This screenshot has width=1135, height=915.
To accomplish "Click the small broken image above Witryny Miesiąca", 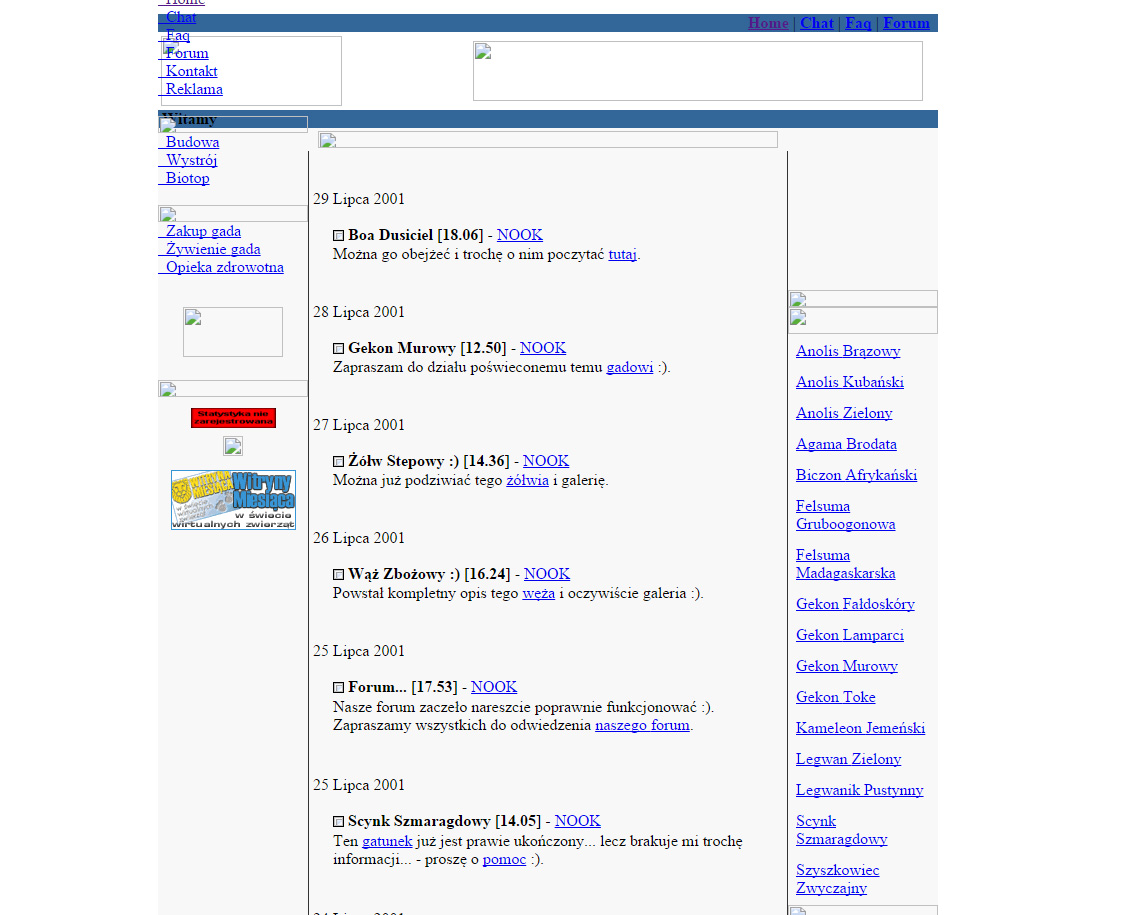I will (233, 446).
